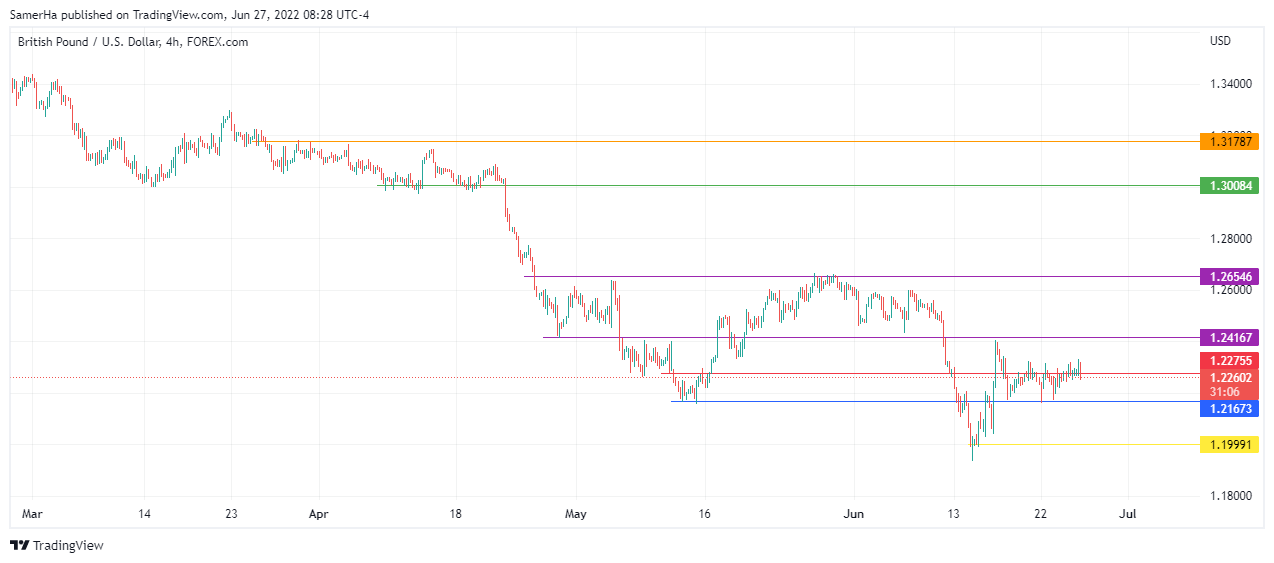Select the horizontal line at the 1.30084 level

pos(800,185)
